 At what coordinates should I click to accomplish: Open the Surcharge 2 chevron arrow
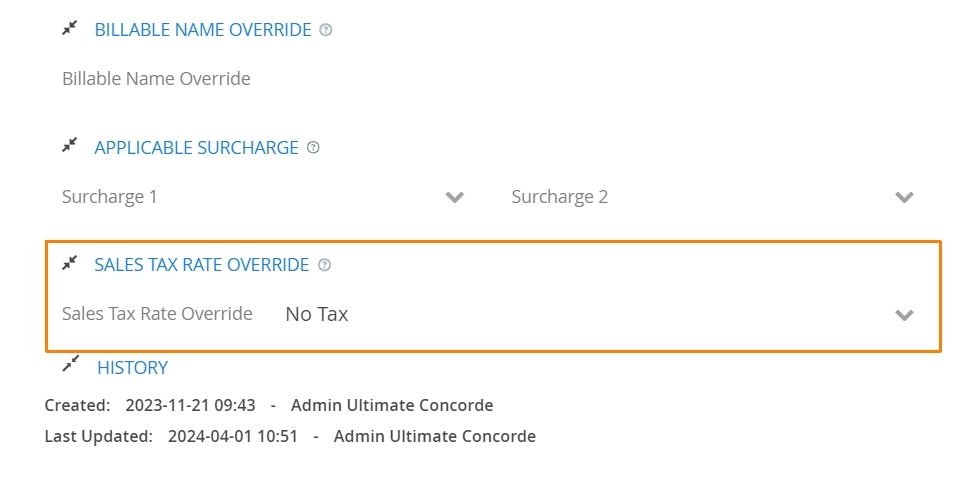(904, 197)
